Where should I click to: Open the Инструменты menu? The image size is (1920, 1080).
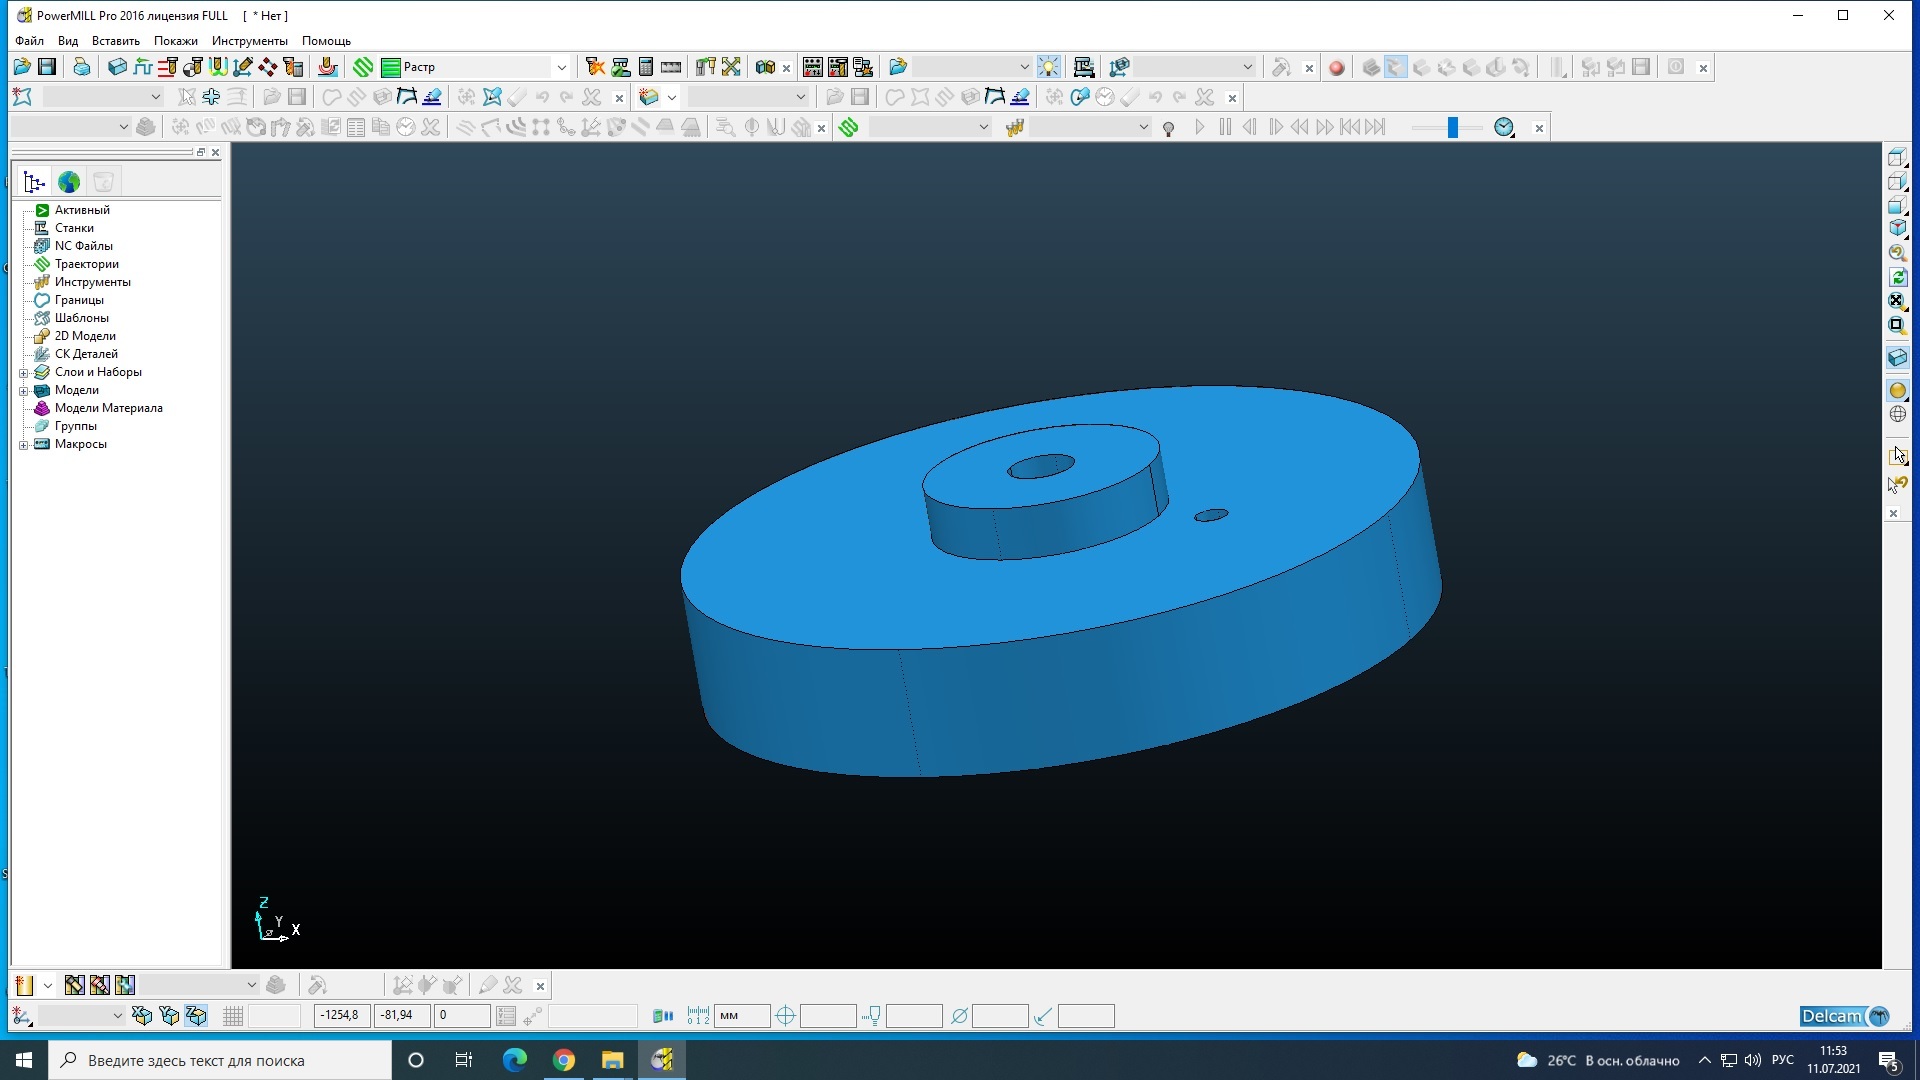(250, 41)
